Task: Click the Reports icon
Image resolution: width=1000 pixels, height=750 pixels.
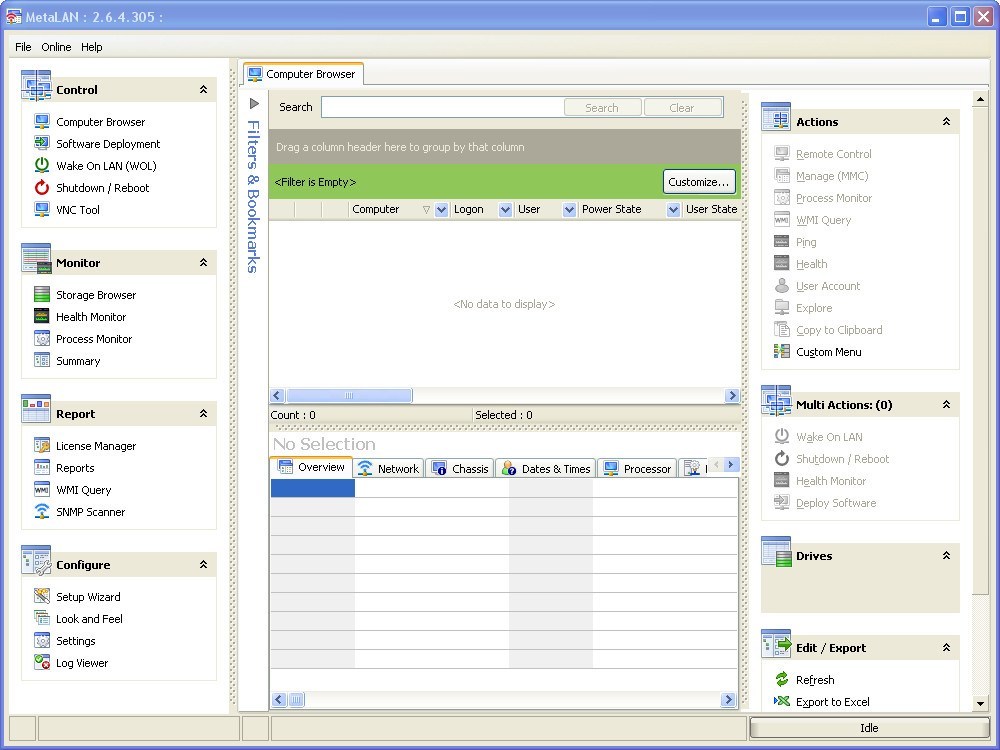Action: point(42,467)
